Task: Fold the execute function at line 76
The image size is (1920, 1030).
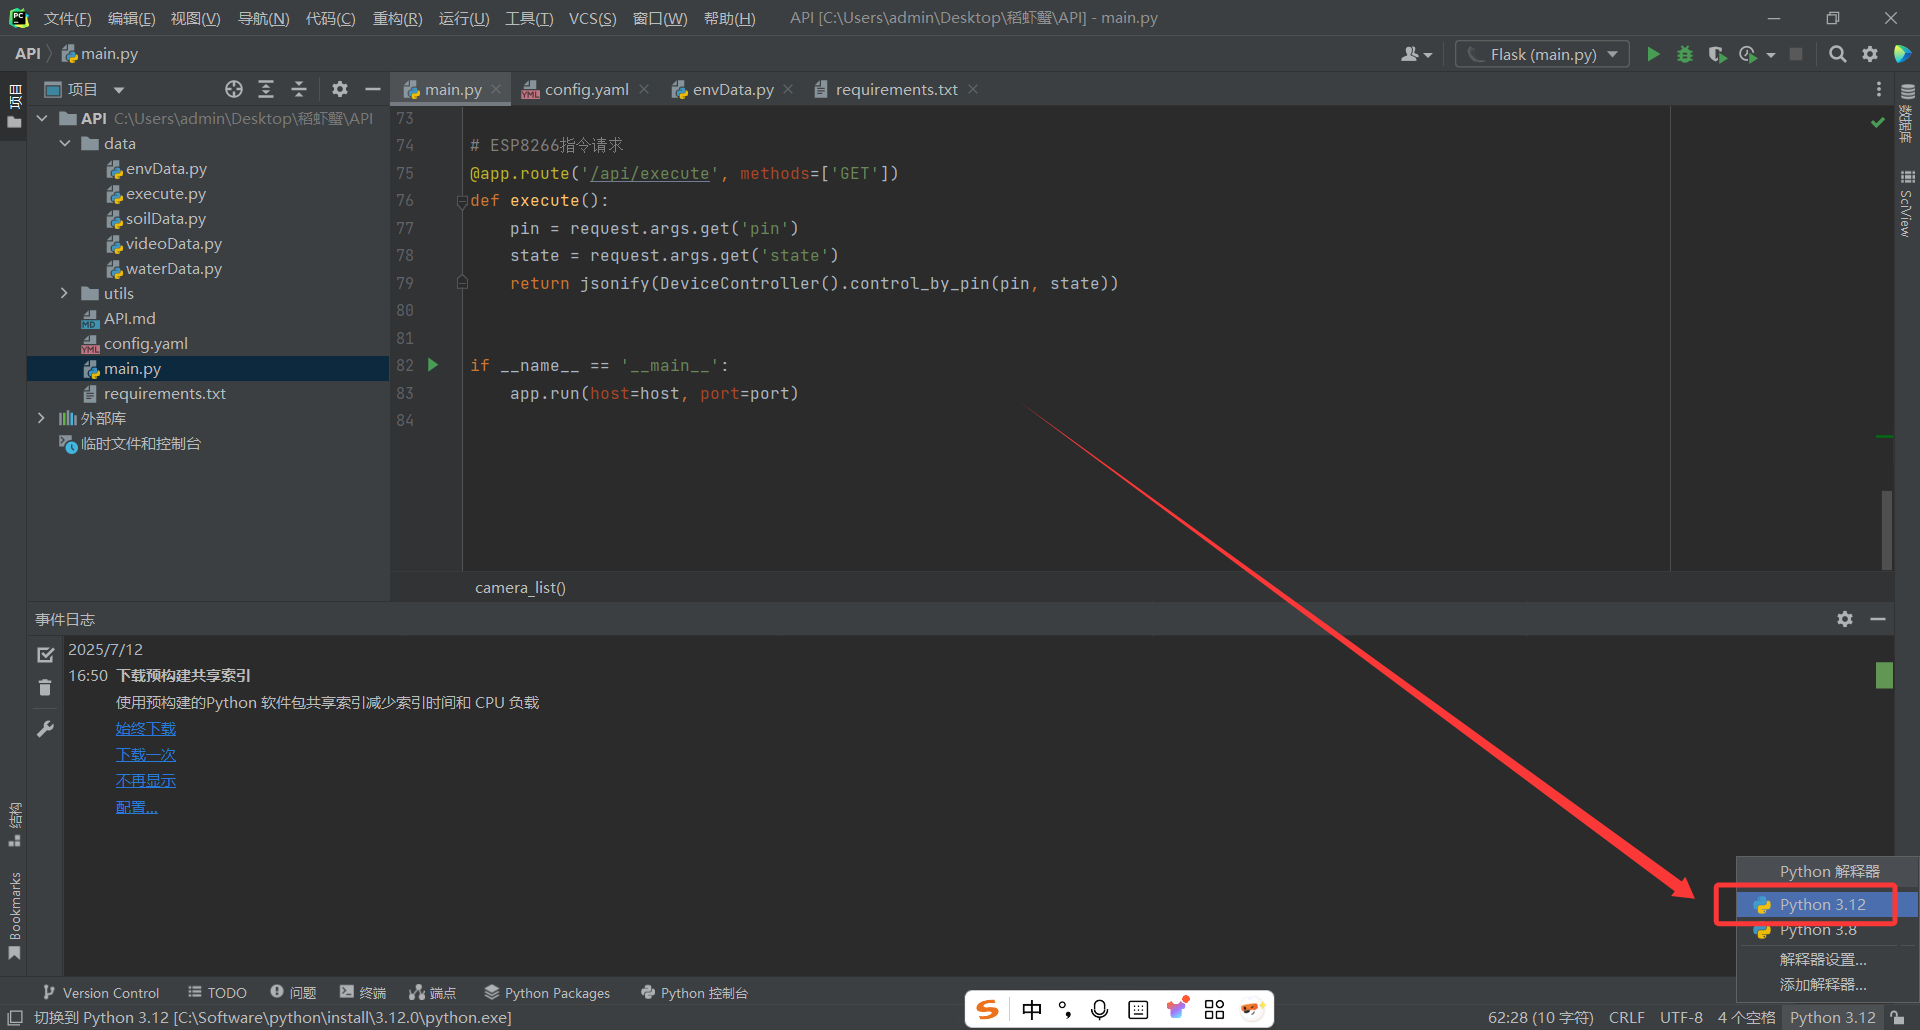Action: 462,201
